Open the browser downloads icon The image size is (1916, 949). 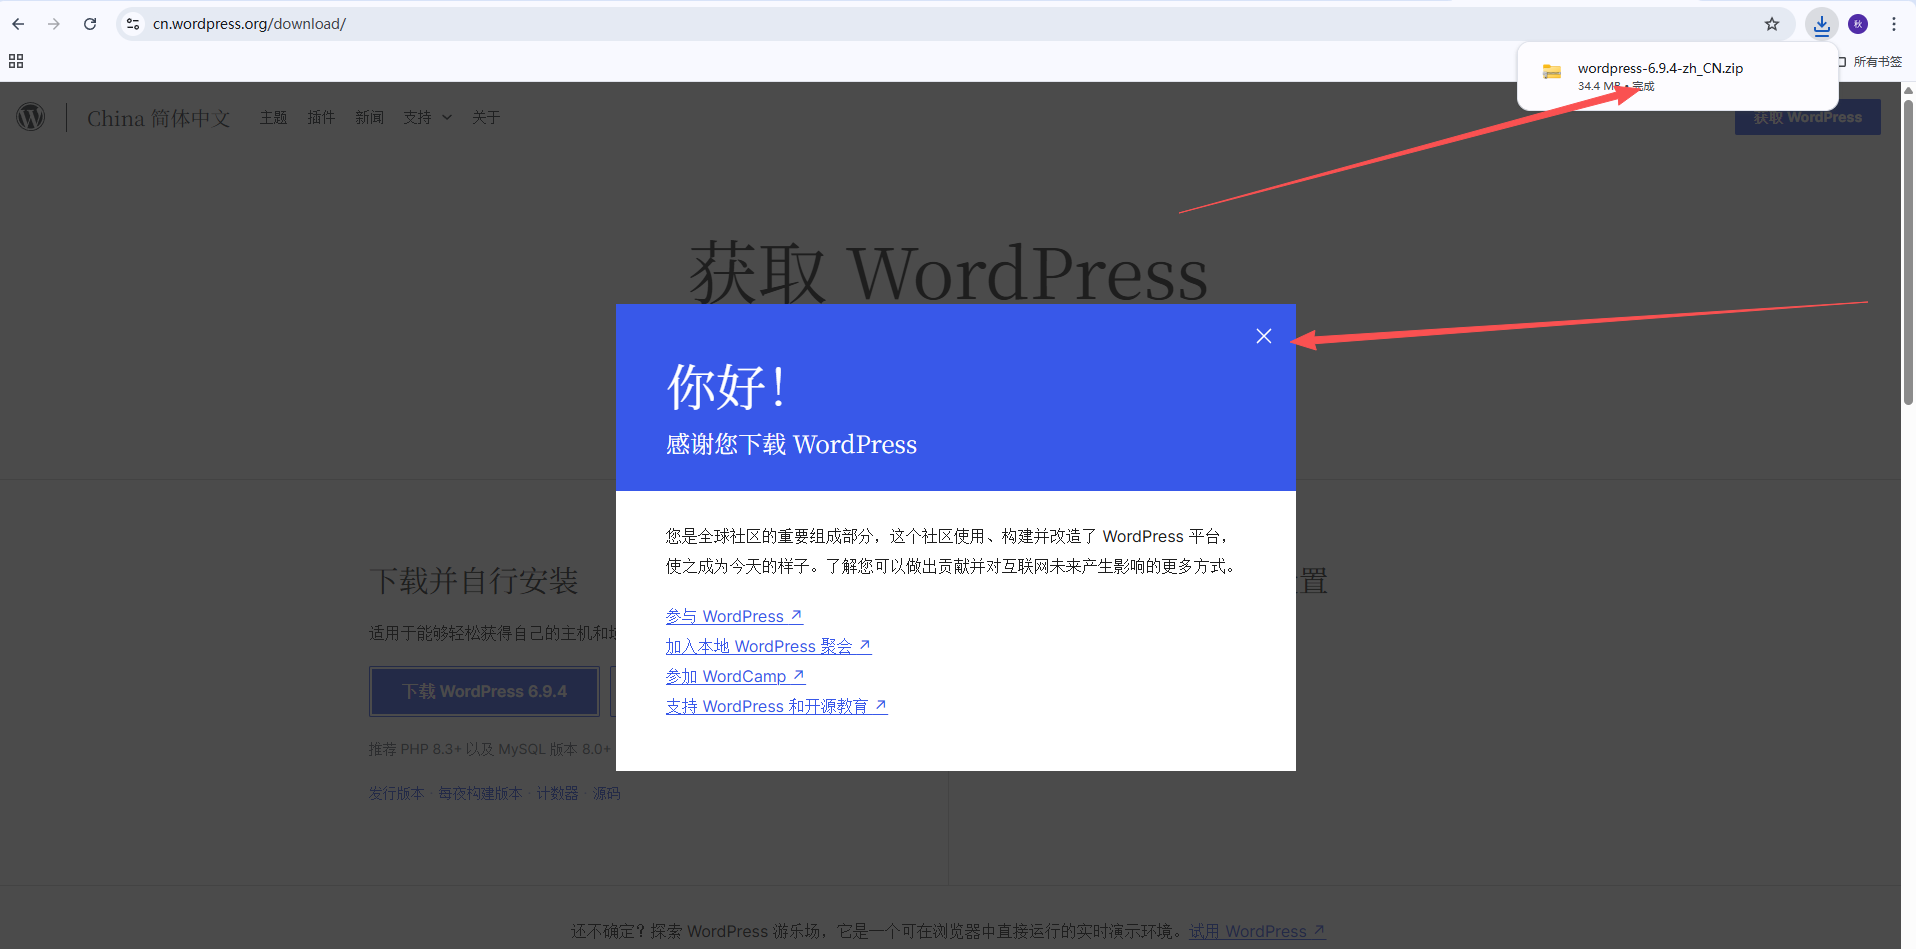1821,24
